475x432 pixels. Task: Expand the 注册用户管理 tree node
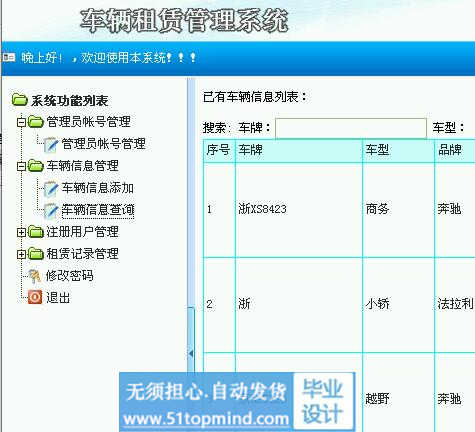pos(21,232)
